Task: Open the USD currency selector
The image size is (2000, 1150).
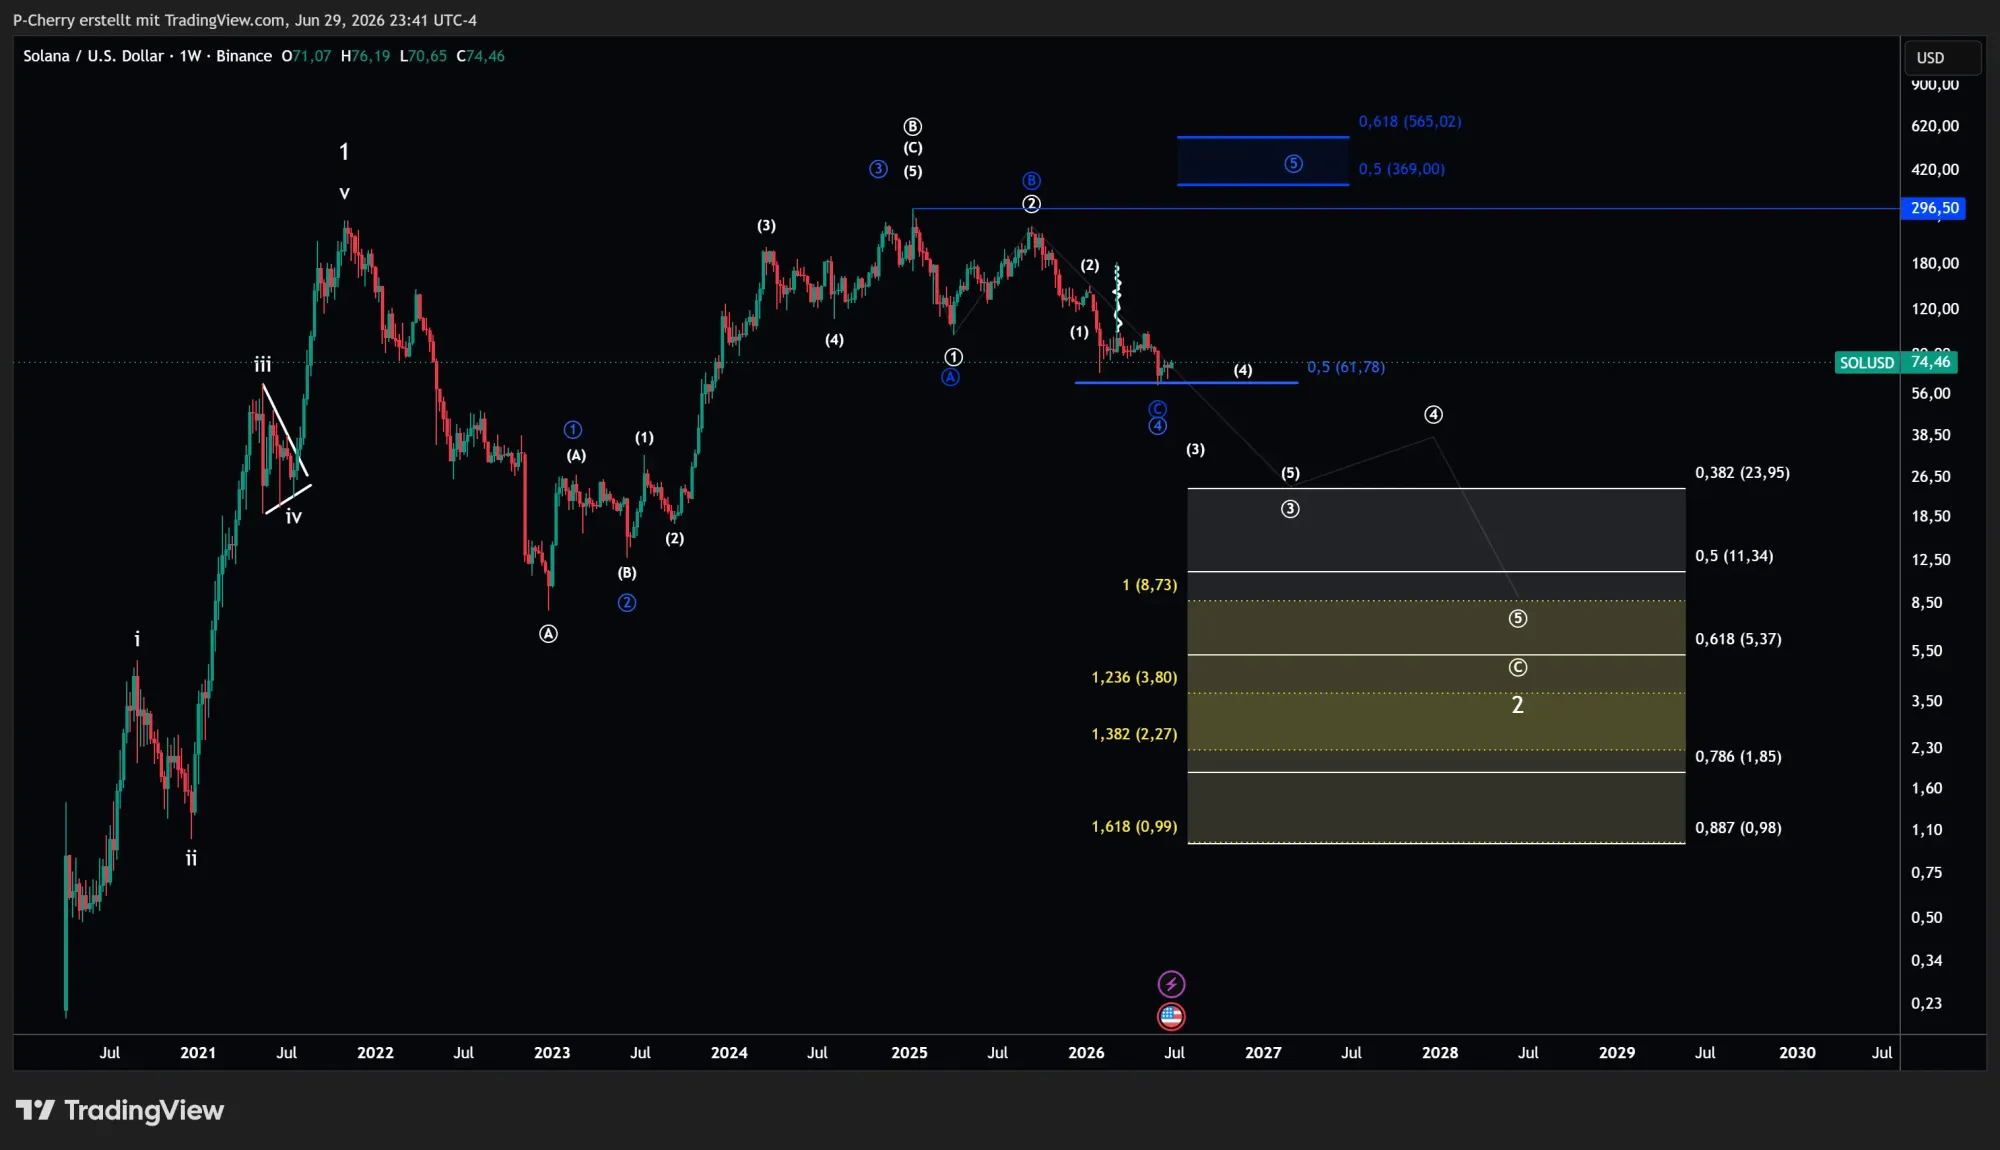Action: point(1942,57)
